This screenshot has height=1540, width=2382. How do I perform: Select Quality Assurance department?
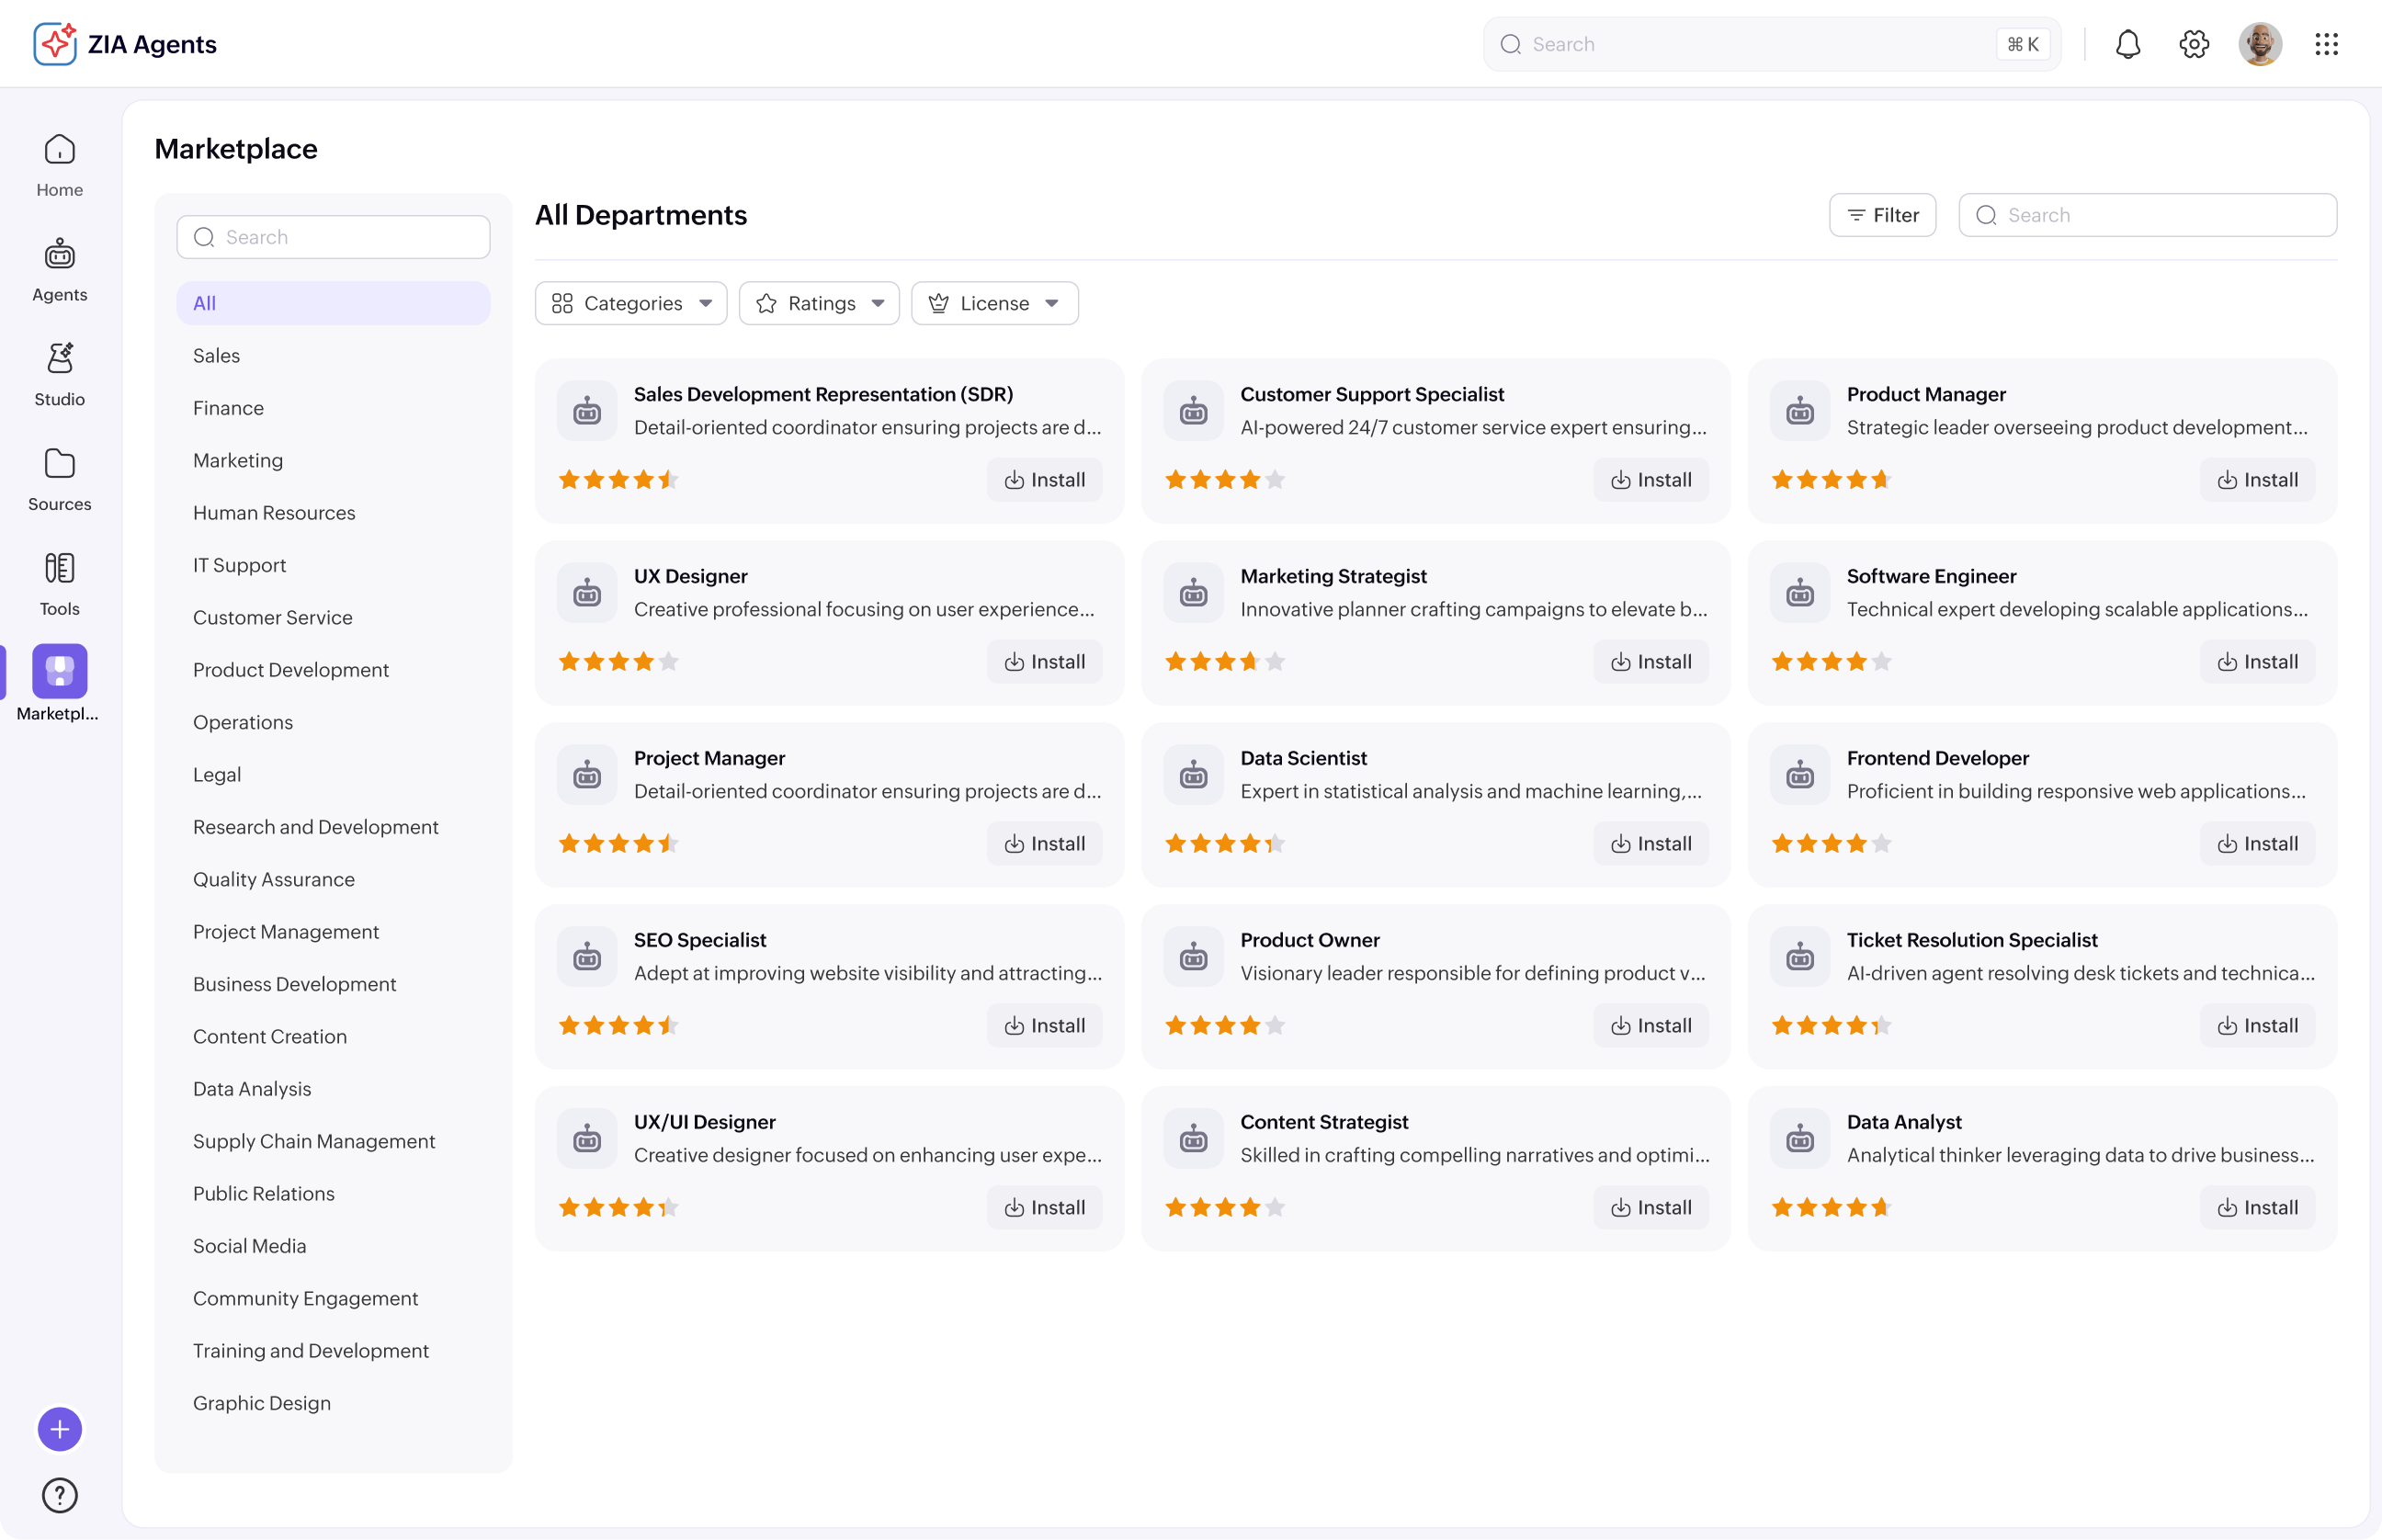point(333,879)
